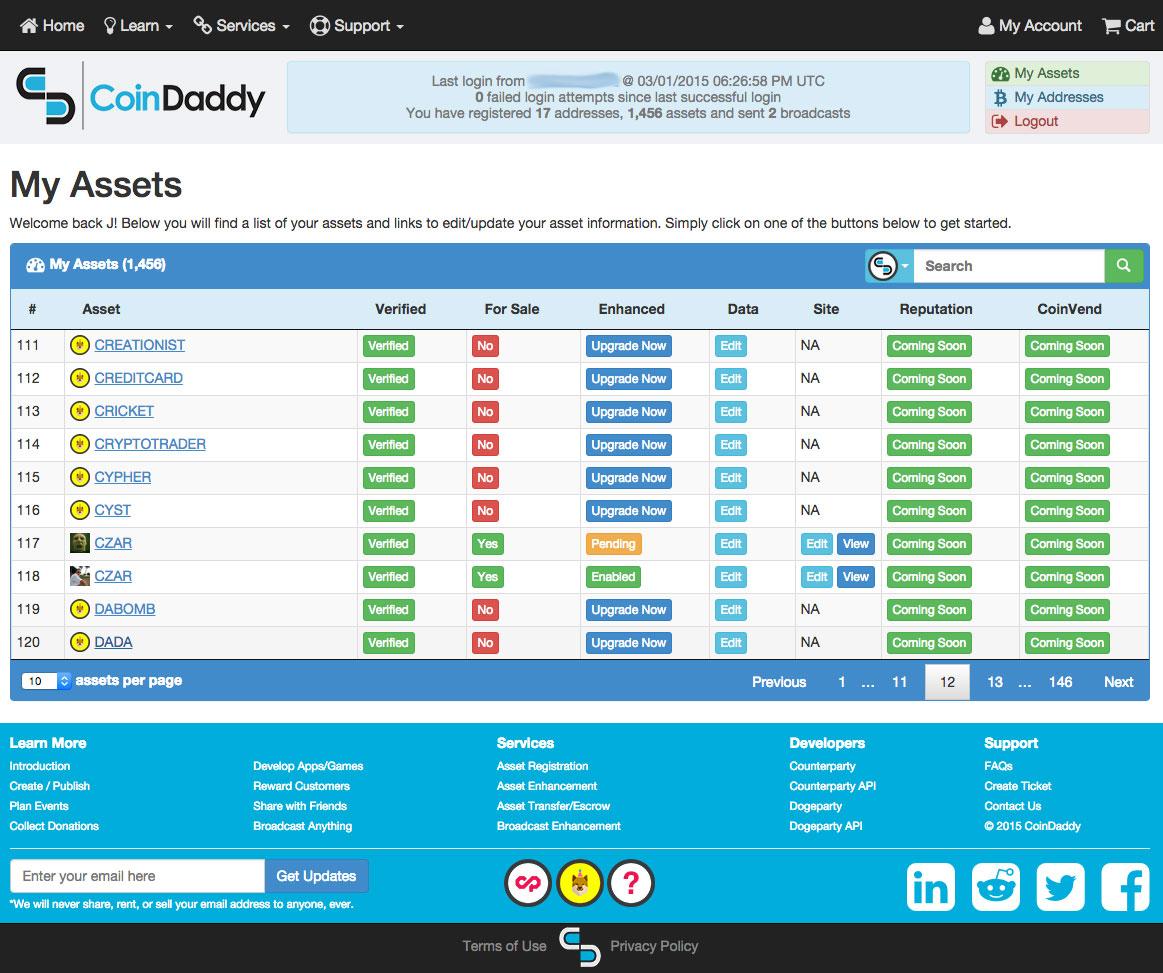Open the Twitter social icon
The image size is (1163, 973).
1060,886
